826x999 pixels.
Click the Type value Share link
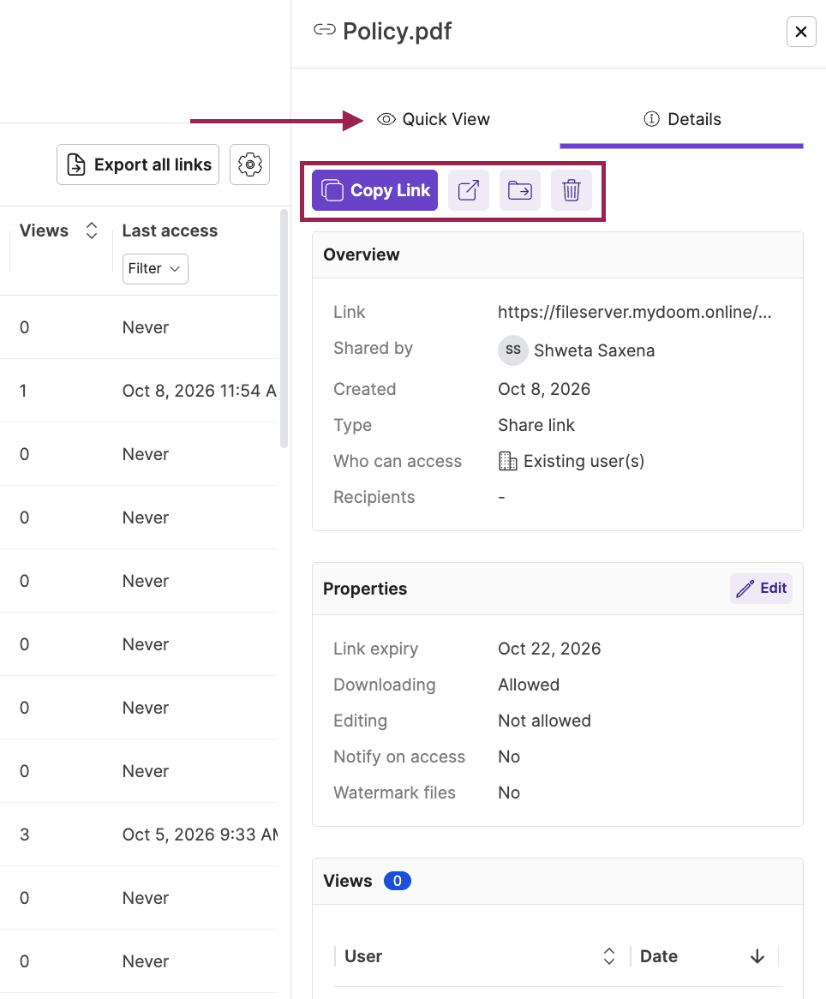point(536,425)
